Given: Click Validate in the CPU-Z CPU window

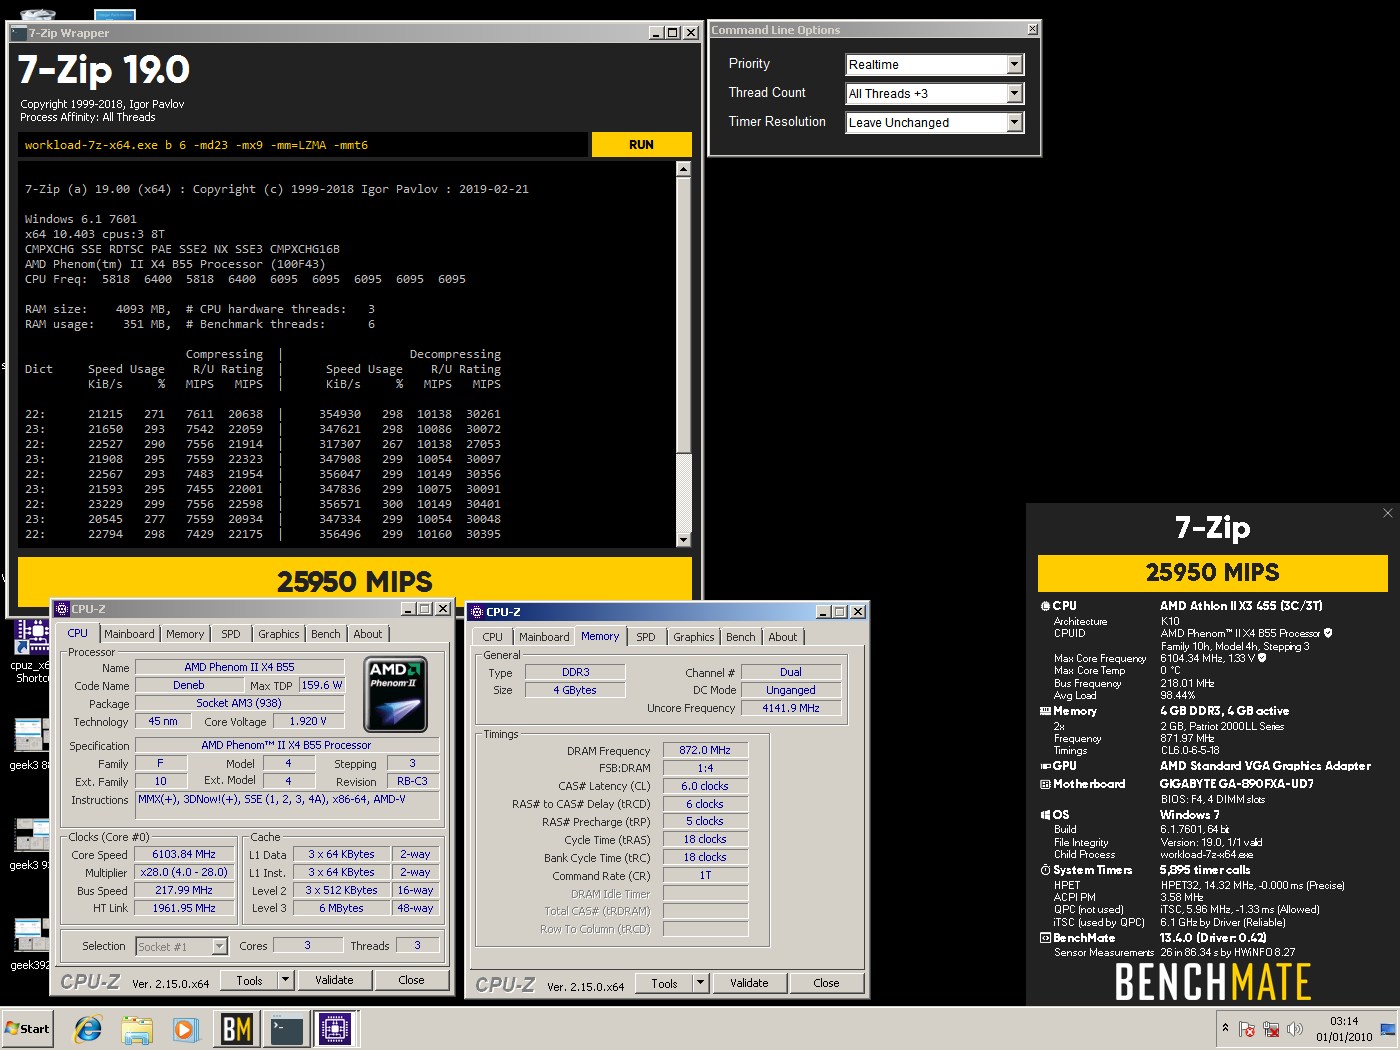Looking at the screenshot, I should click(x=334, y=980).
